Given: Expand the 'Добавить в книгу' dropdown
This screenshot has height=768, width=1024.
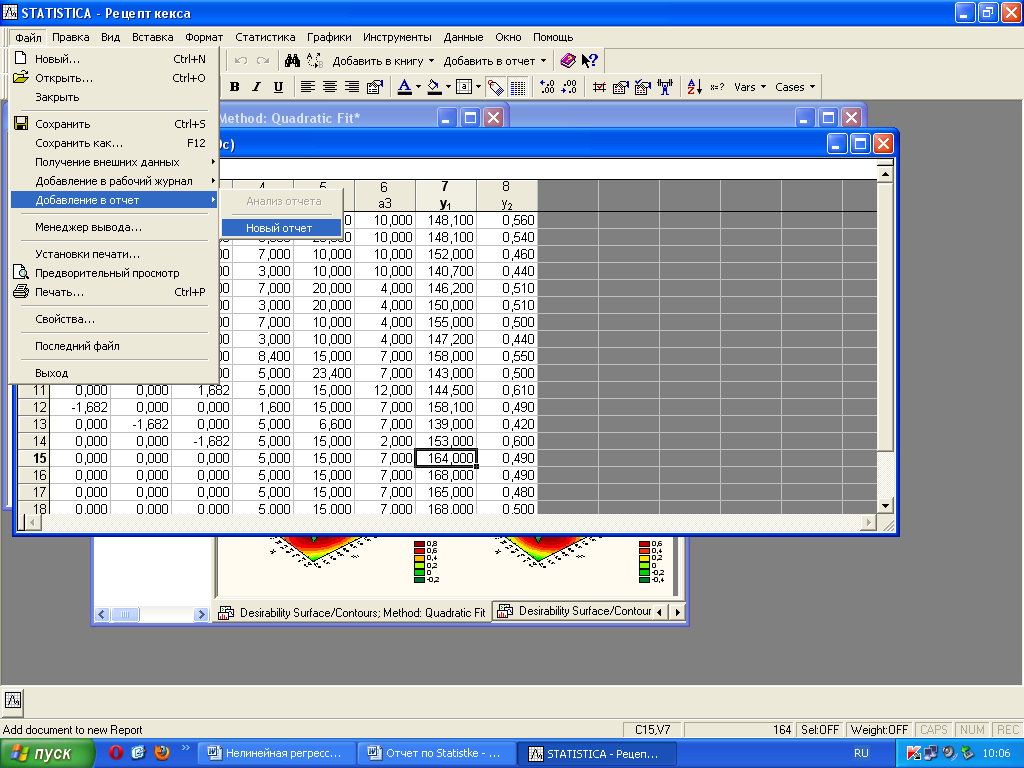Looking at the screenshot, I should 431,61.
